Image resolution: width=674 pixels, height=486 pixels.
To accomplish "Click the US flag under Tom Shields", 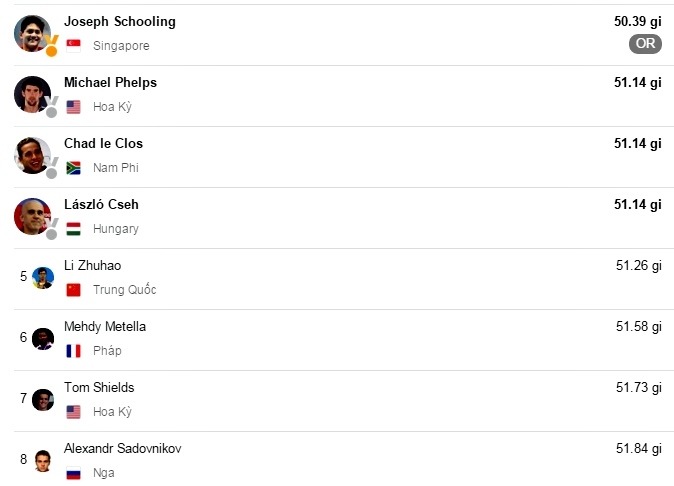I will 73,412.
